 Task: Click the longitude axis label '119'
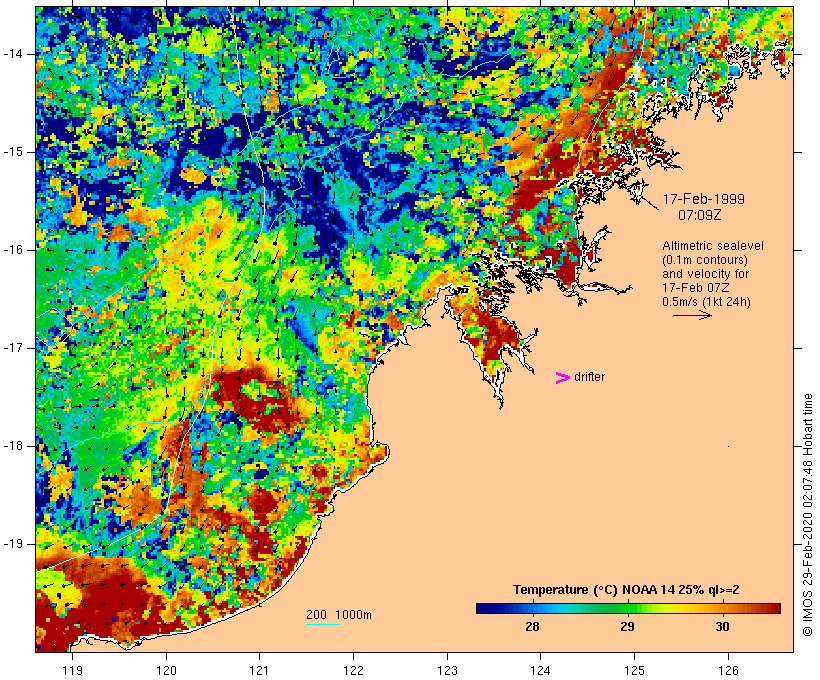tap(73, 670)
